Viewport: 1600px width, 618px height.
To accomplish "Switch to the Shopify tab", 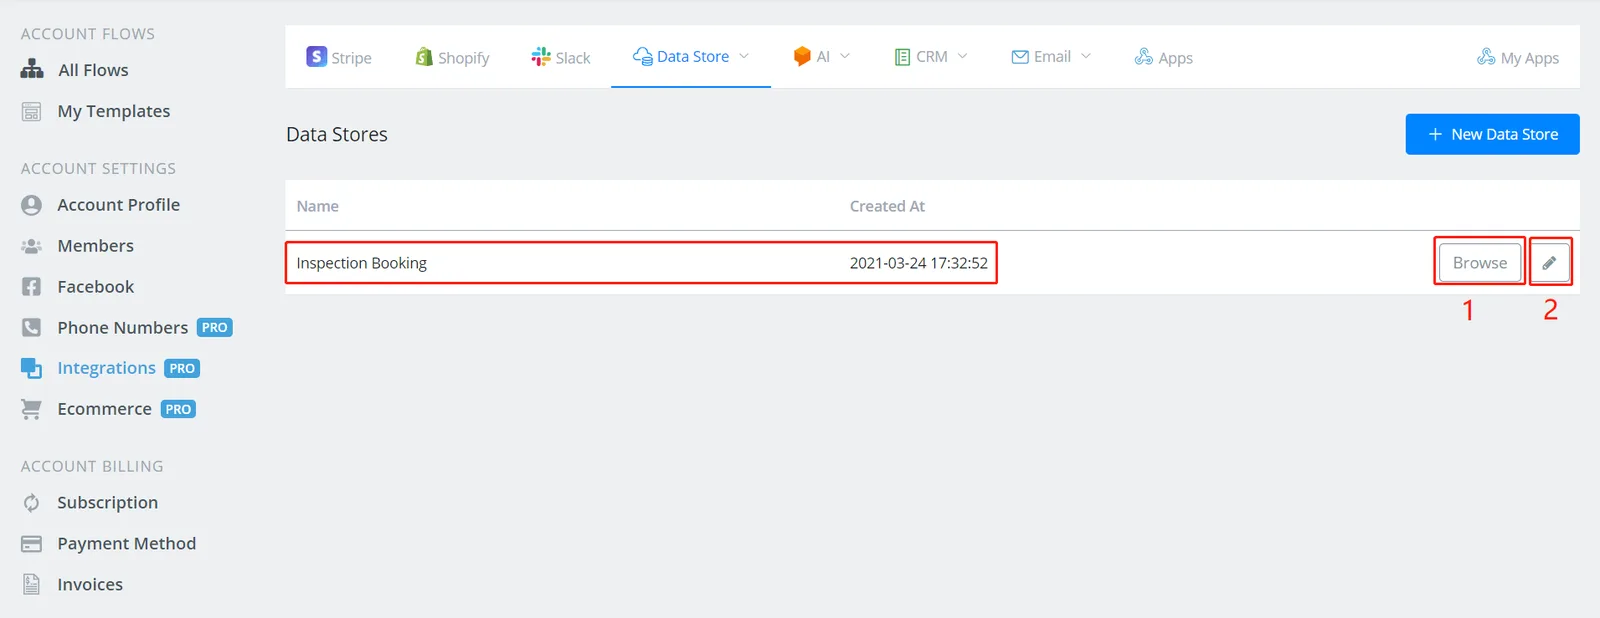I will pyautogui.click(x=452, y=57).
